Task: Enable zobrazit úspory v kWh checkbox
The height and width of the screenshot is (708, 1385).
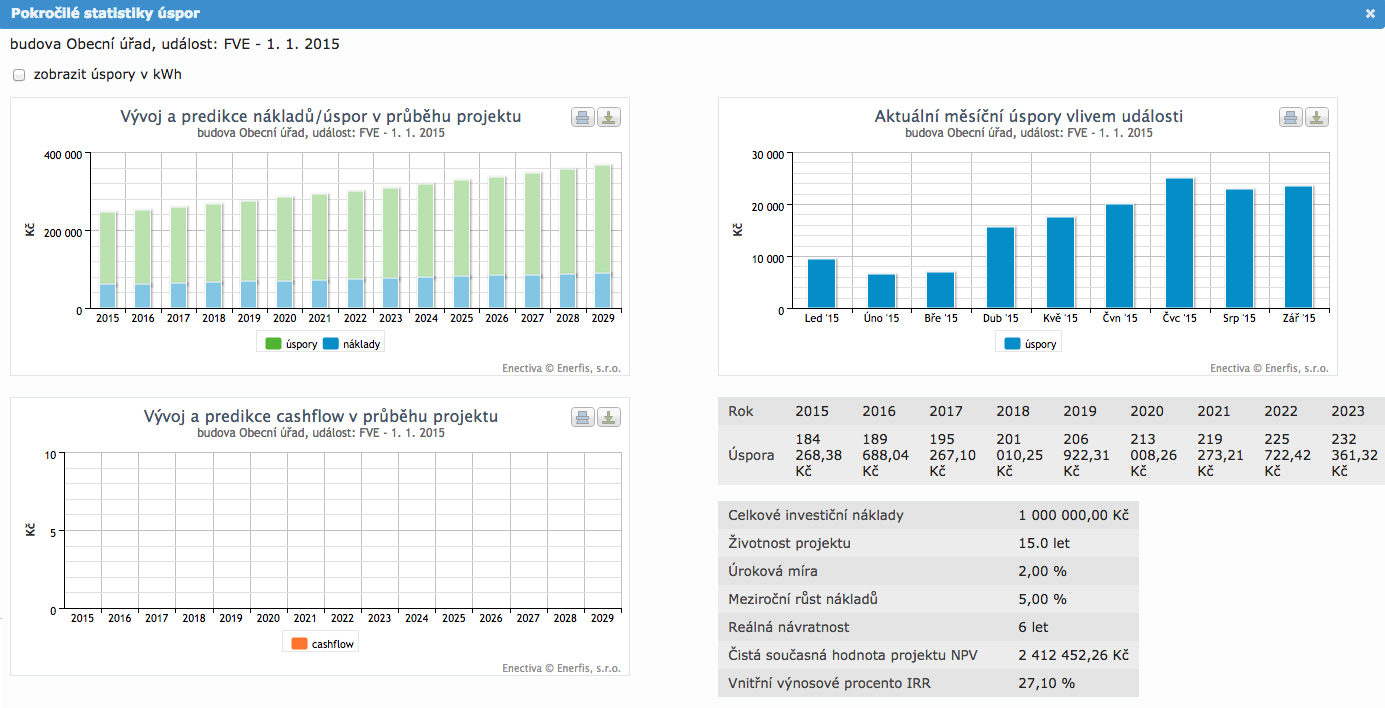Action: pos(19,75)
